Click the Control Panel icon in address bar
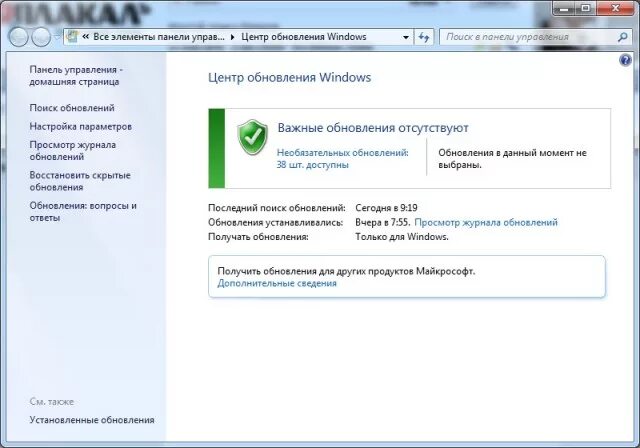This screenshot has height=448, width=640. pyautogui.click(x=73, y=37)
